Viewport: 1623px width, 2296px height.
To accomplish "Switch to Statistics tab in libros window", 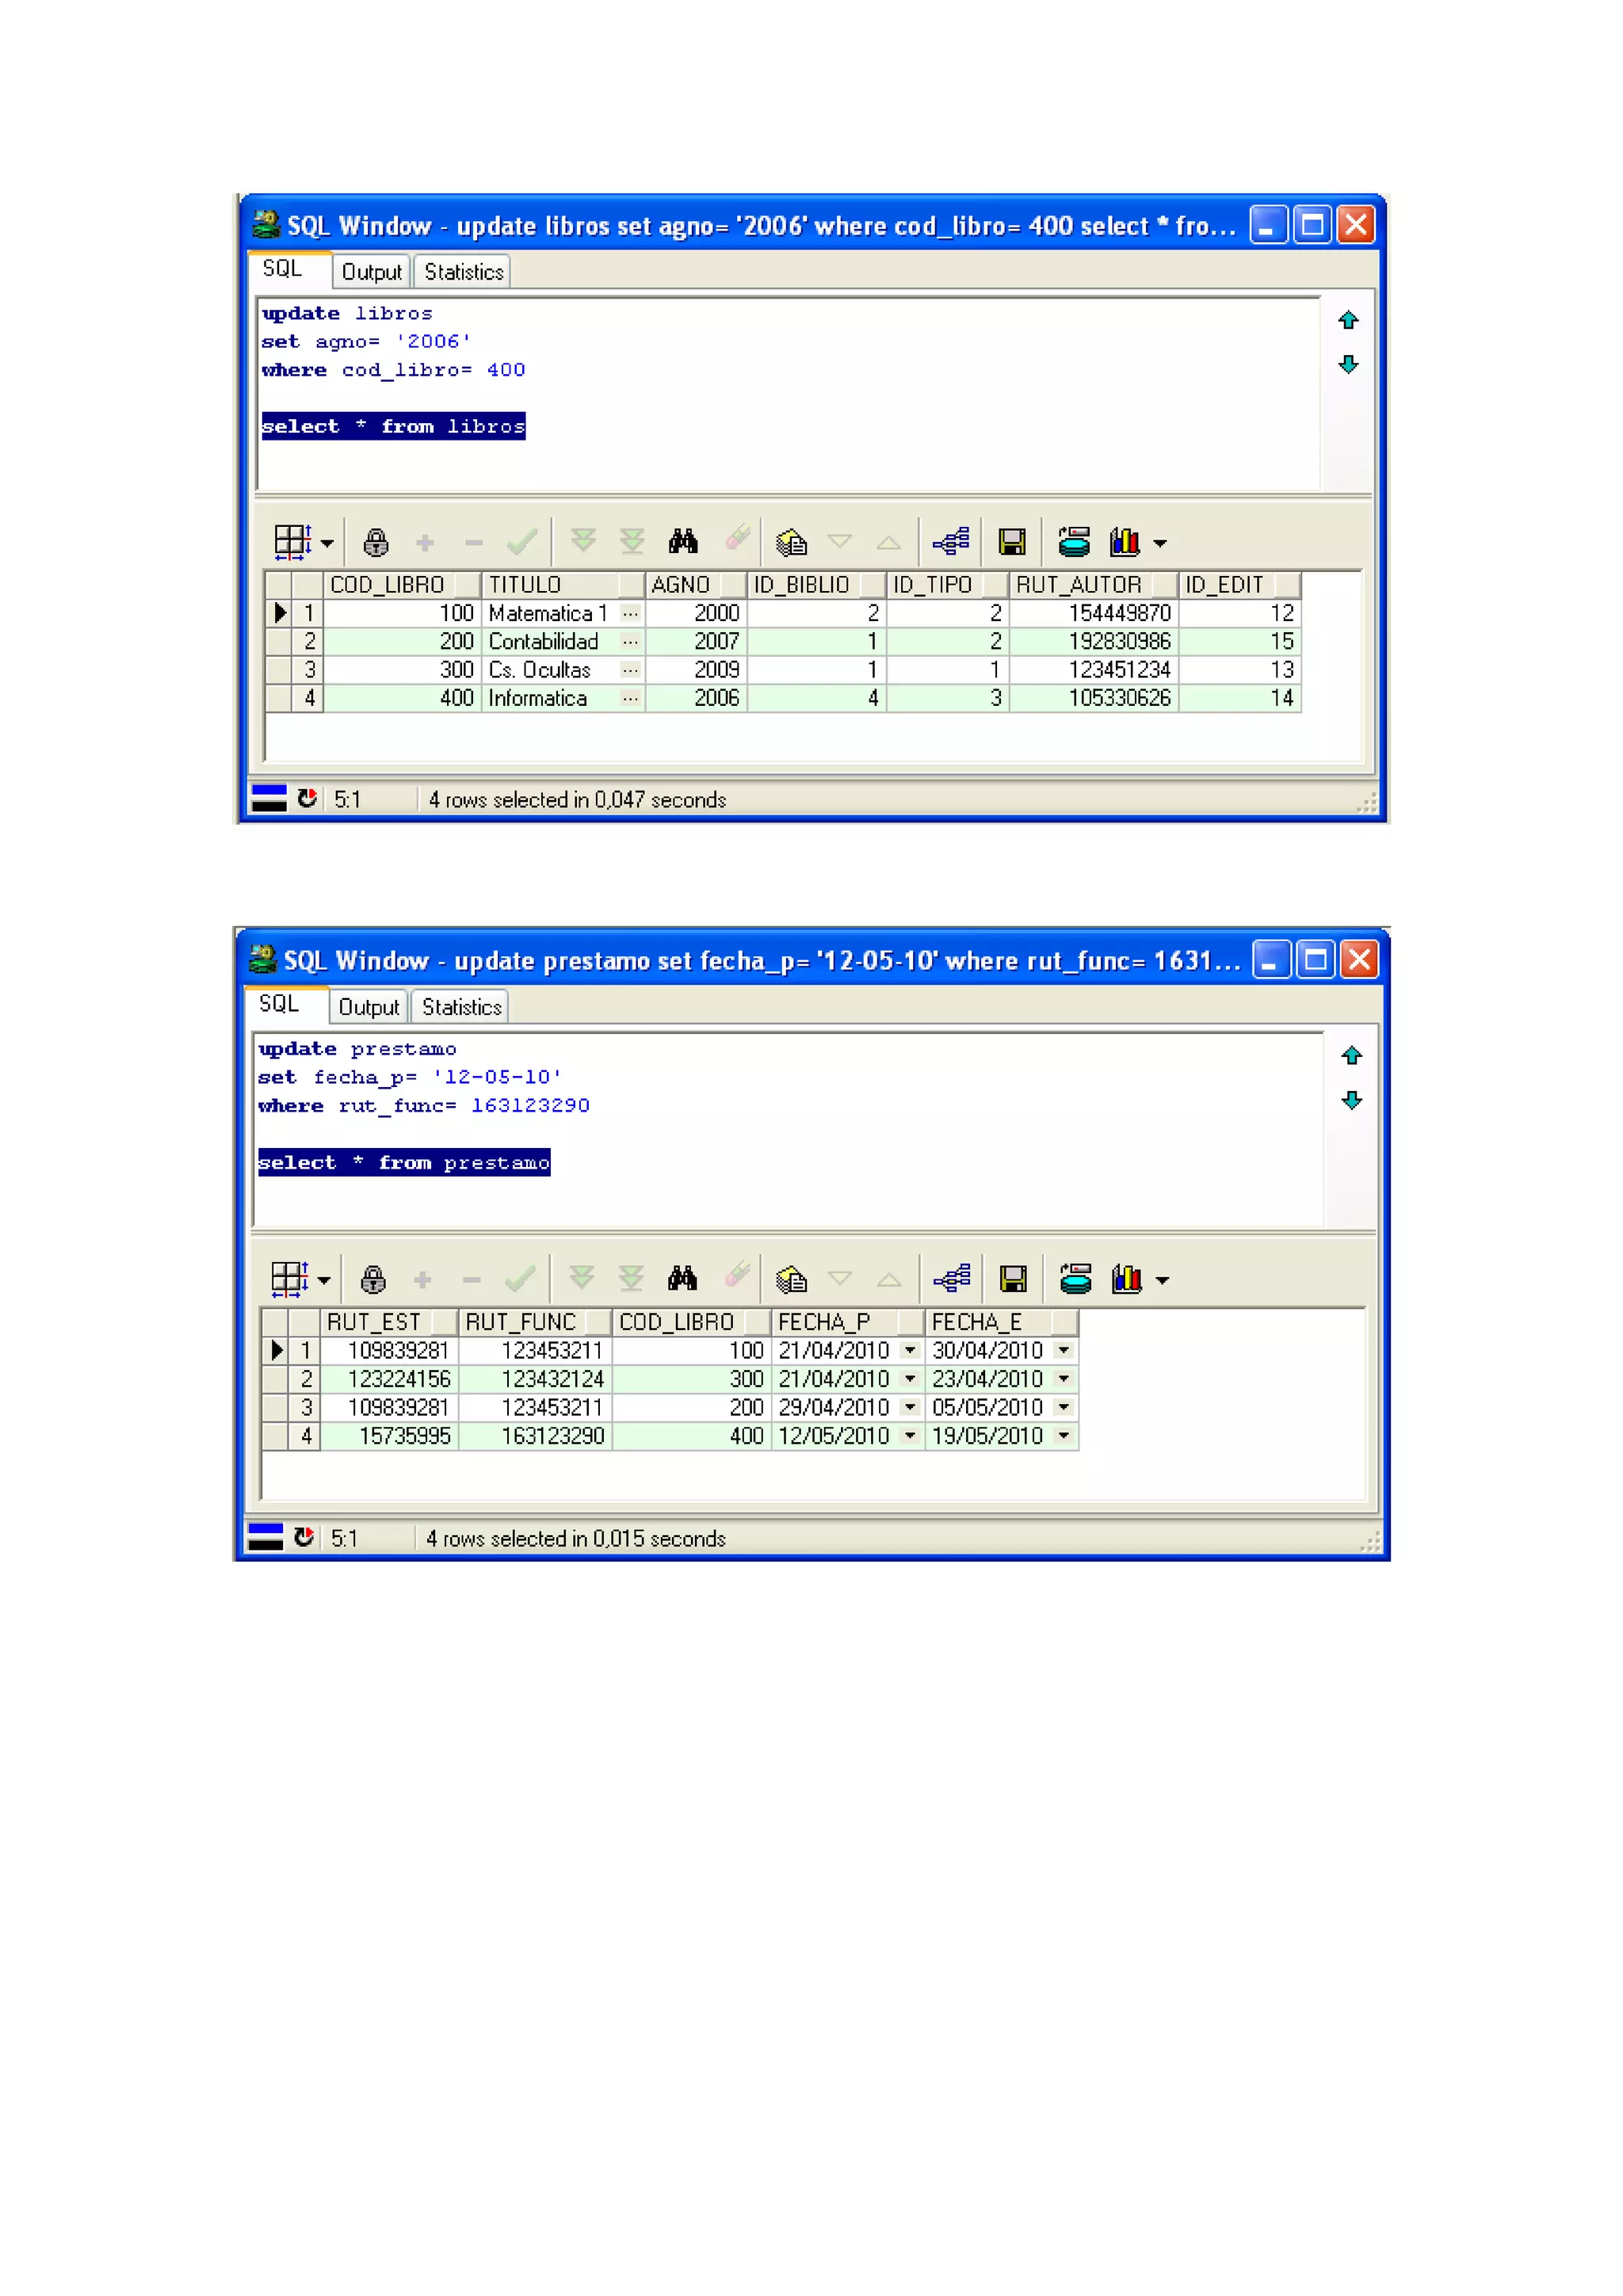I will coord(464,272).
